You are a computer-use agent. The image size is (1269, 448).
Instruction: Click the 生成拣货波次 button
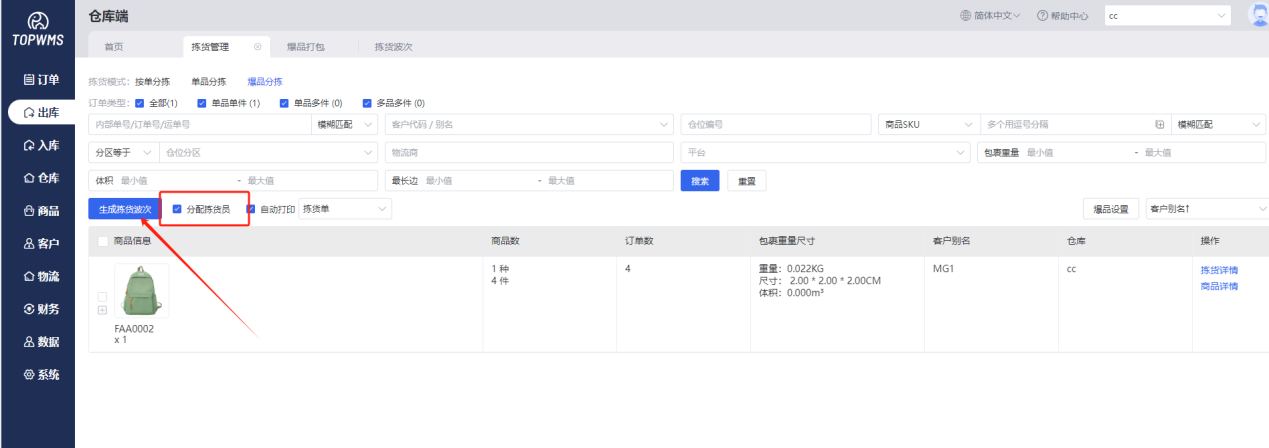pyautogui.click(x=125, y=209)
